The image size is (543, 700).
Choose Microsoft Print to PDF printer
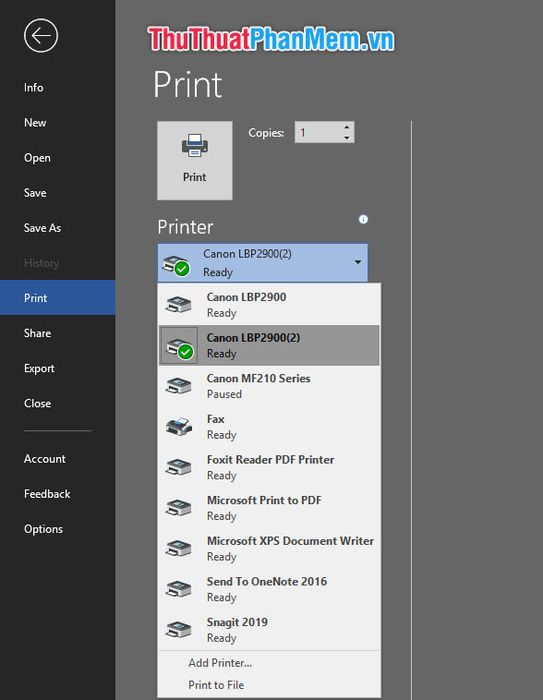click(x=270, y=508)
